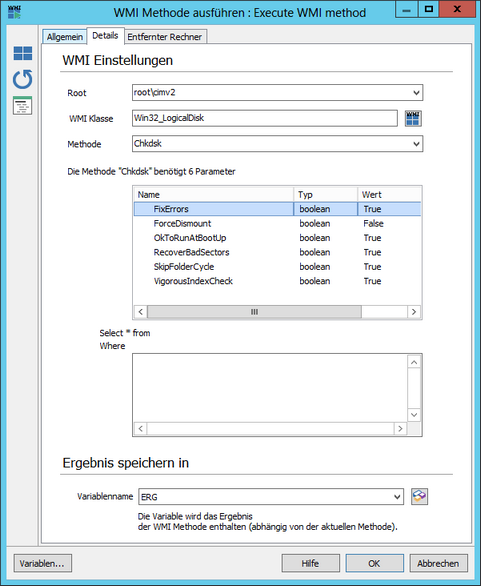Screen dimensions: 481x586
Task: Open variable picker icon next to ERG
Action: pos(419,497)
